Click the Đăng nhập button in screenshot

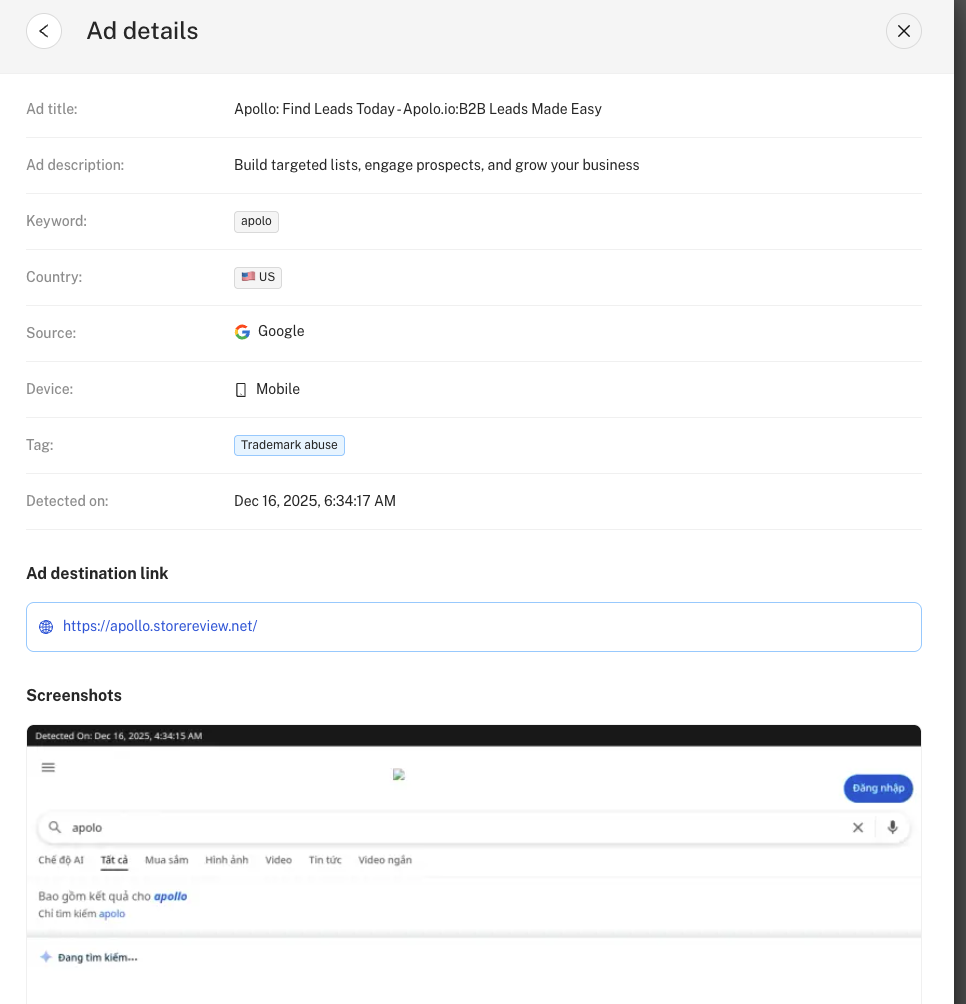[x=878, y=788]
